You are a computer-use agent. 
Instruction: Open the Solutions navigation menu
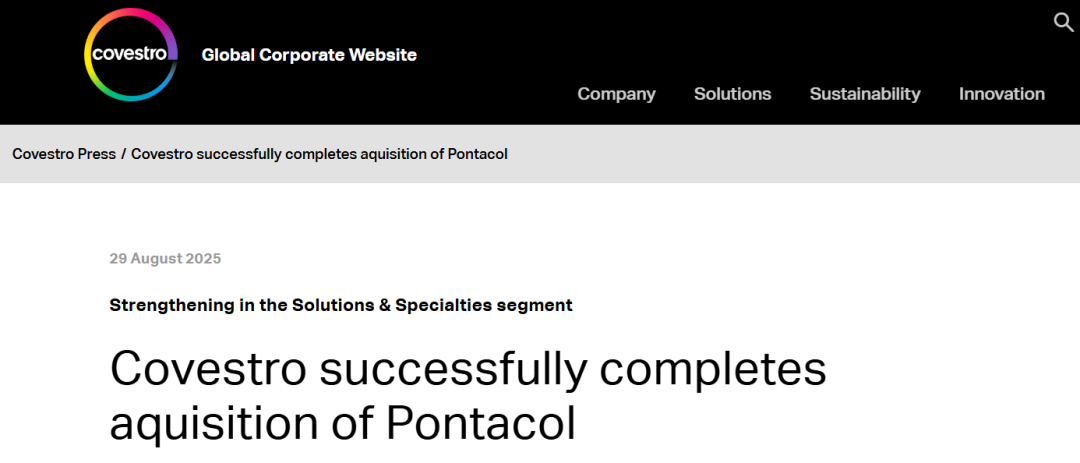click(x=732, y=94)
